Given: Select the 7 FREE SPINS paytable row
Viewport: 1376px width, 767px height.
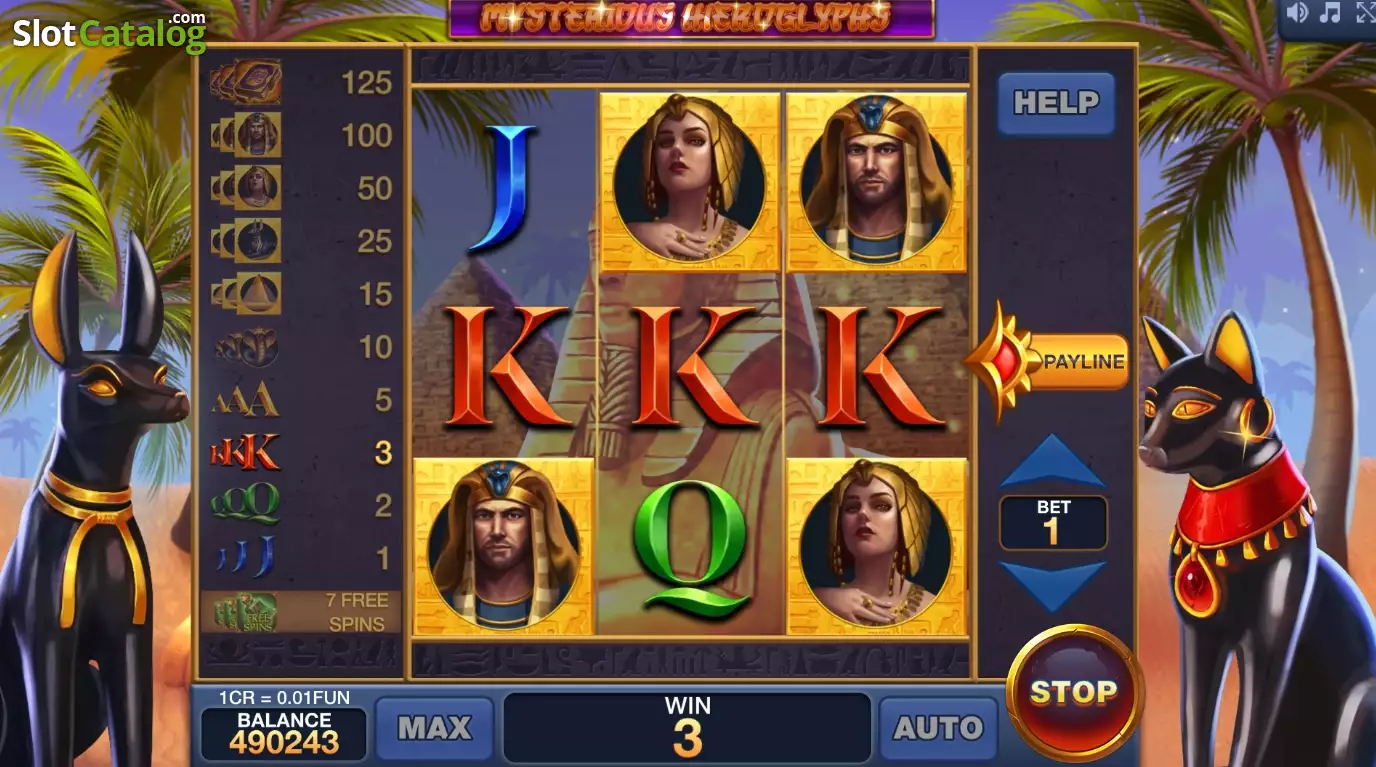Looking at the screenshot, I should pyautogui.click(x=301, y=612).
